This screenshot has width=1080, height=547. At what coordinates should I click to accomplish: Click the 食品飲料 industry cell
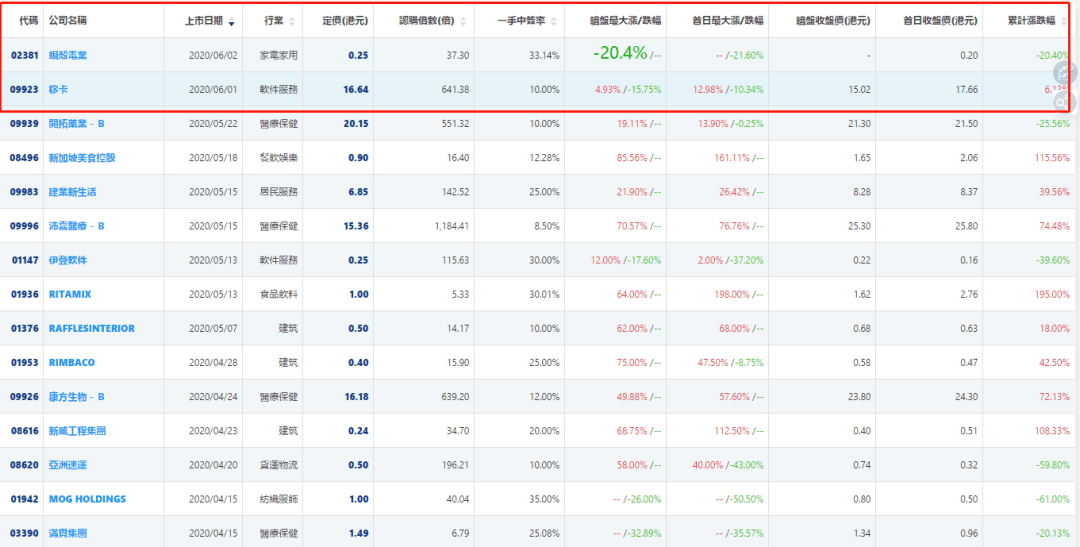point(278,294)
